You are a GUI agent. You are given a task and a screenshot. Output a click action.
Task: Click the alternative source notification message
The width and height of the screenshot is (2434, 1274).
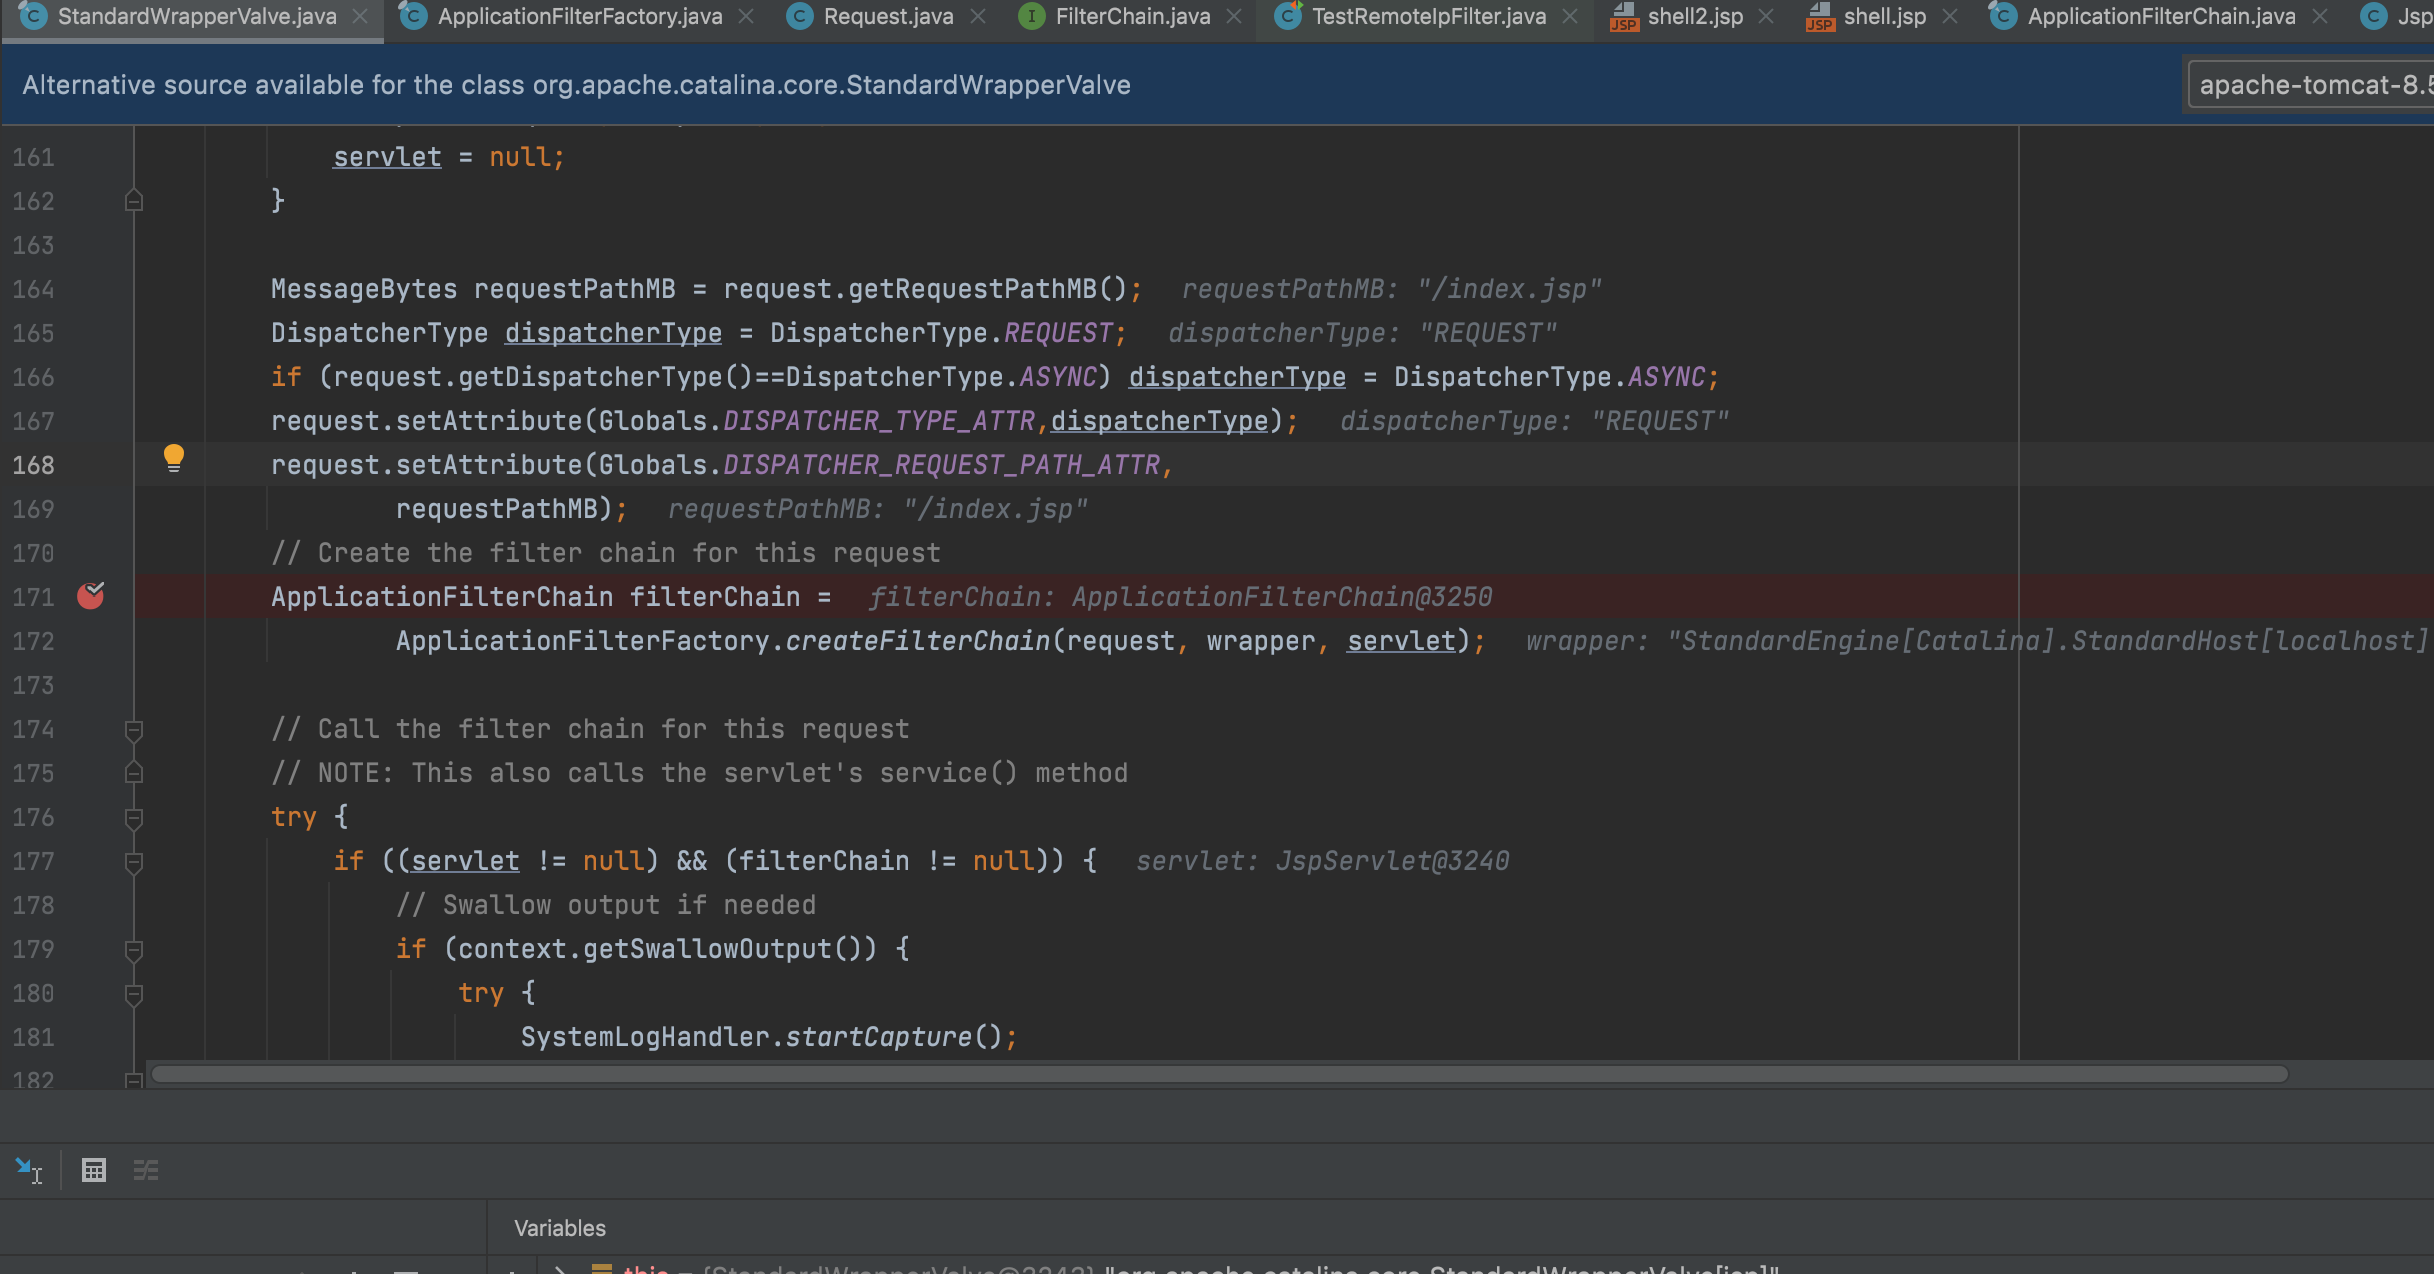pyautogui.click(x=576, y=85)
